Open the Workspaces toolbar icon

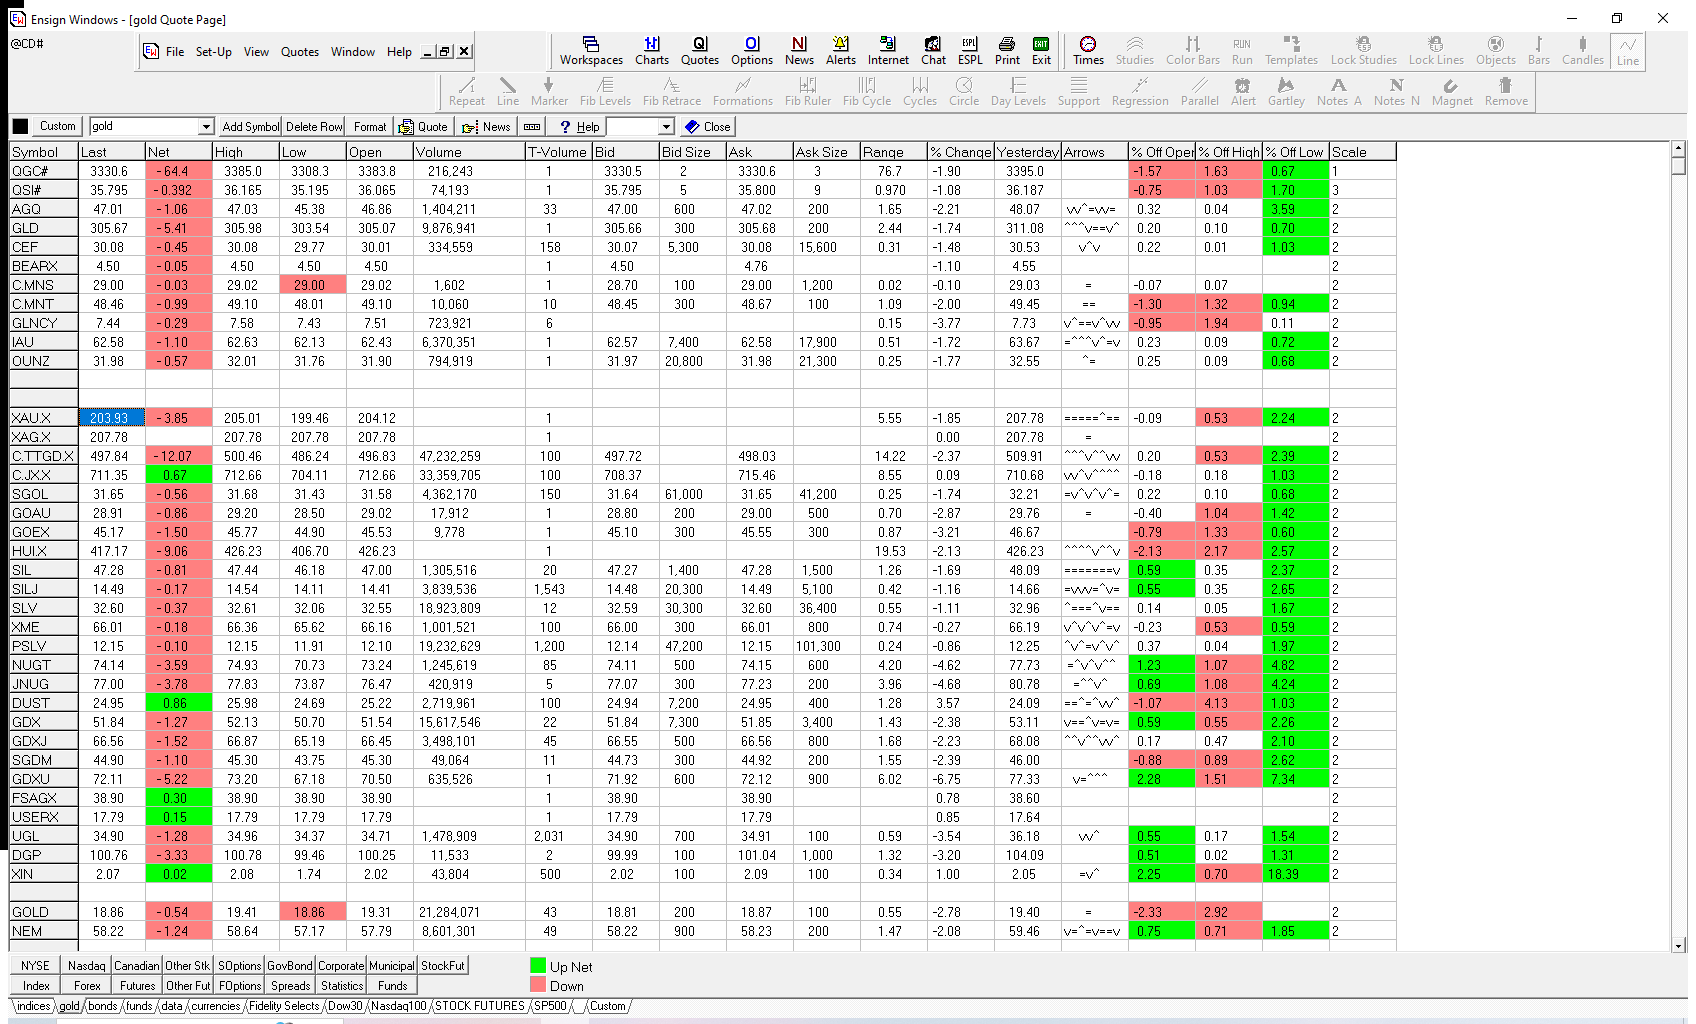(591, 51)
